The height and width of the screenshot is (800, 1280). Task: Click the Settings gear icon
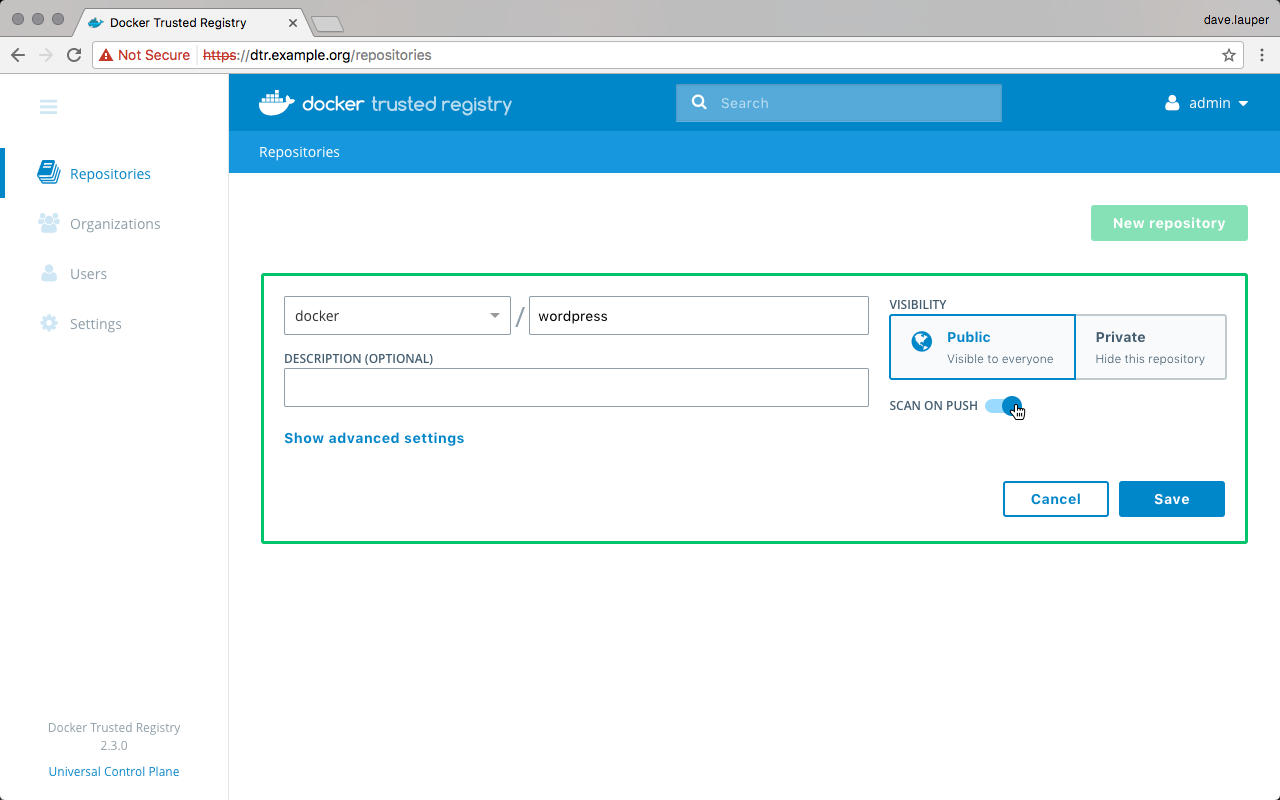(48, 323)
